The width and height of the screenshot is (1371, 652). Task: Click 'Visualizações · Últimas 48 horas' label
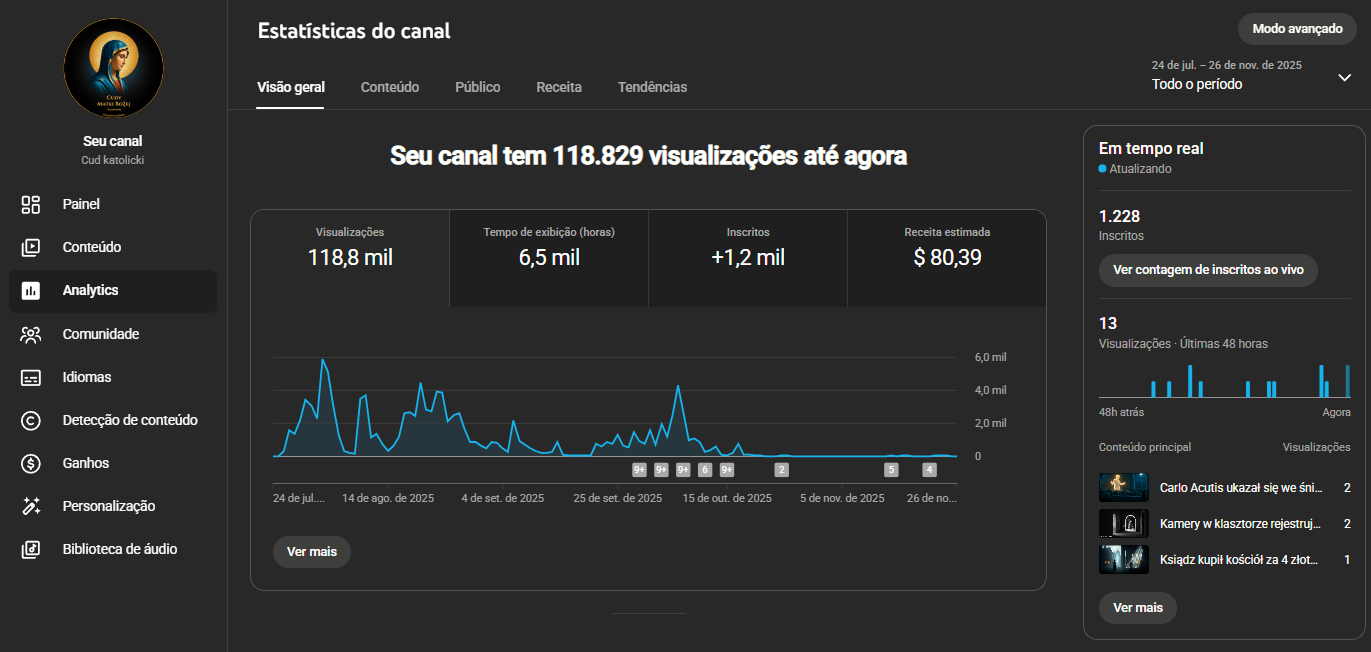click(1183, 344)
